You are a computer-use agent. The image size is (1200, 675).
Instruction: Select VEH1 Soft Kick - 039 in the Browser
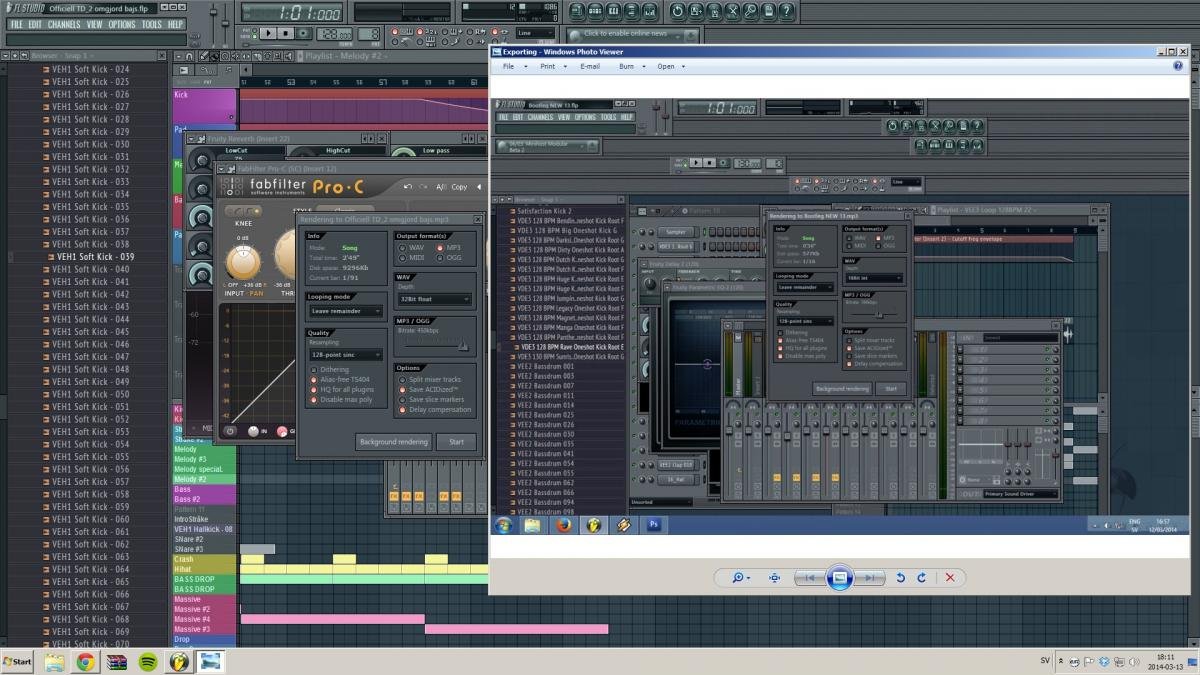(95, 257)
